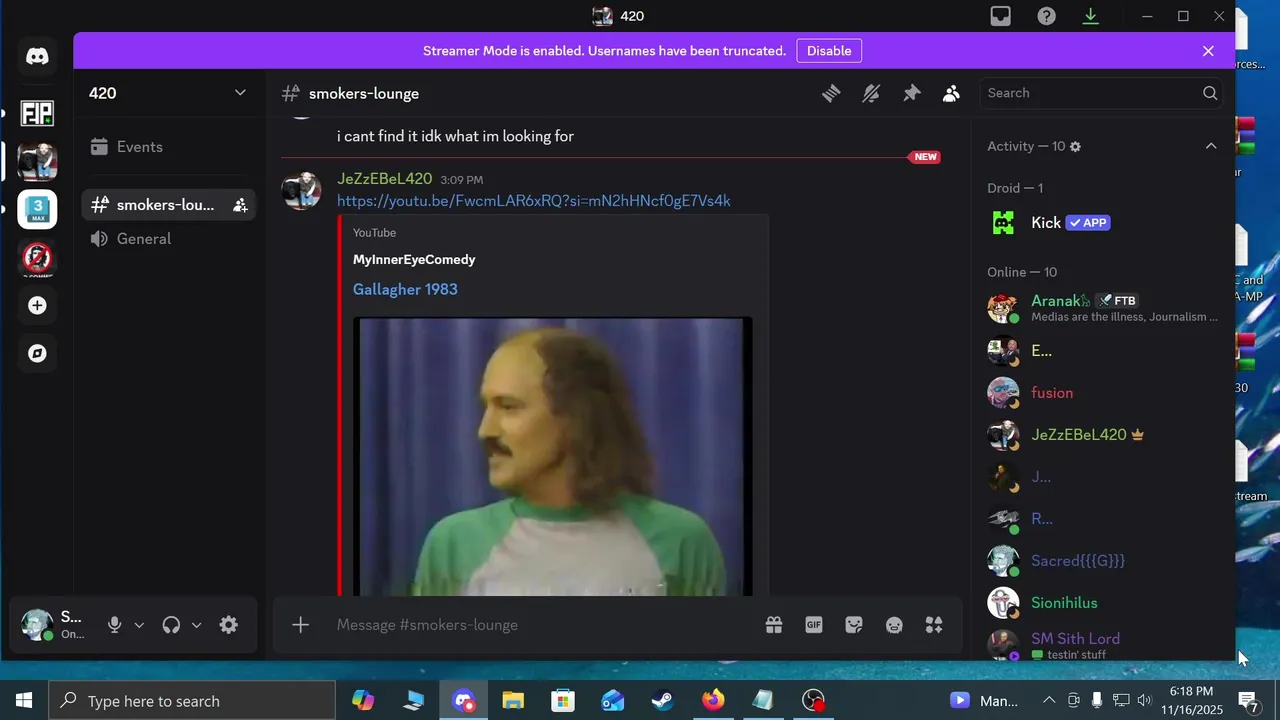Open the 3 MAX server icon
1280x720 pixels.
[x=37, y=209]
